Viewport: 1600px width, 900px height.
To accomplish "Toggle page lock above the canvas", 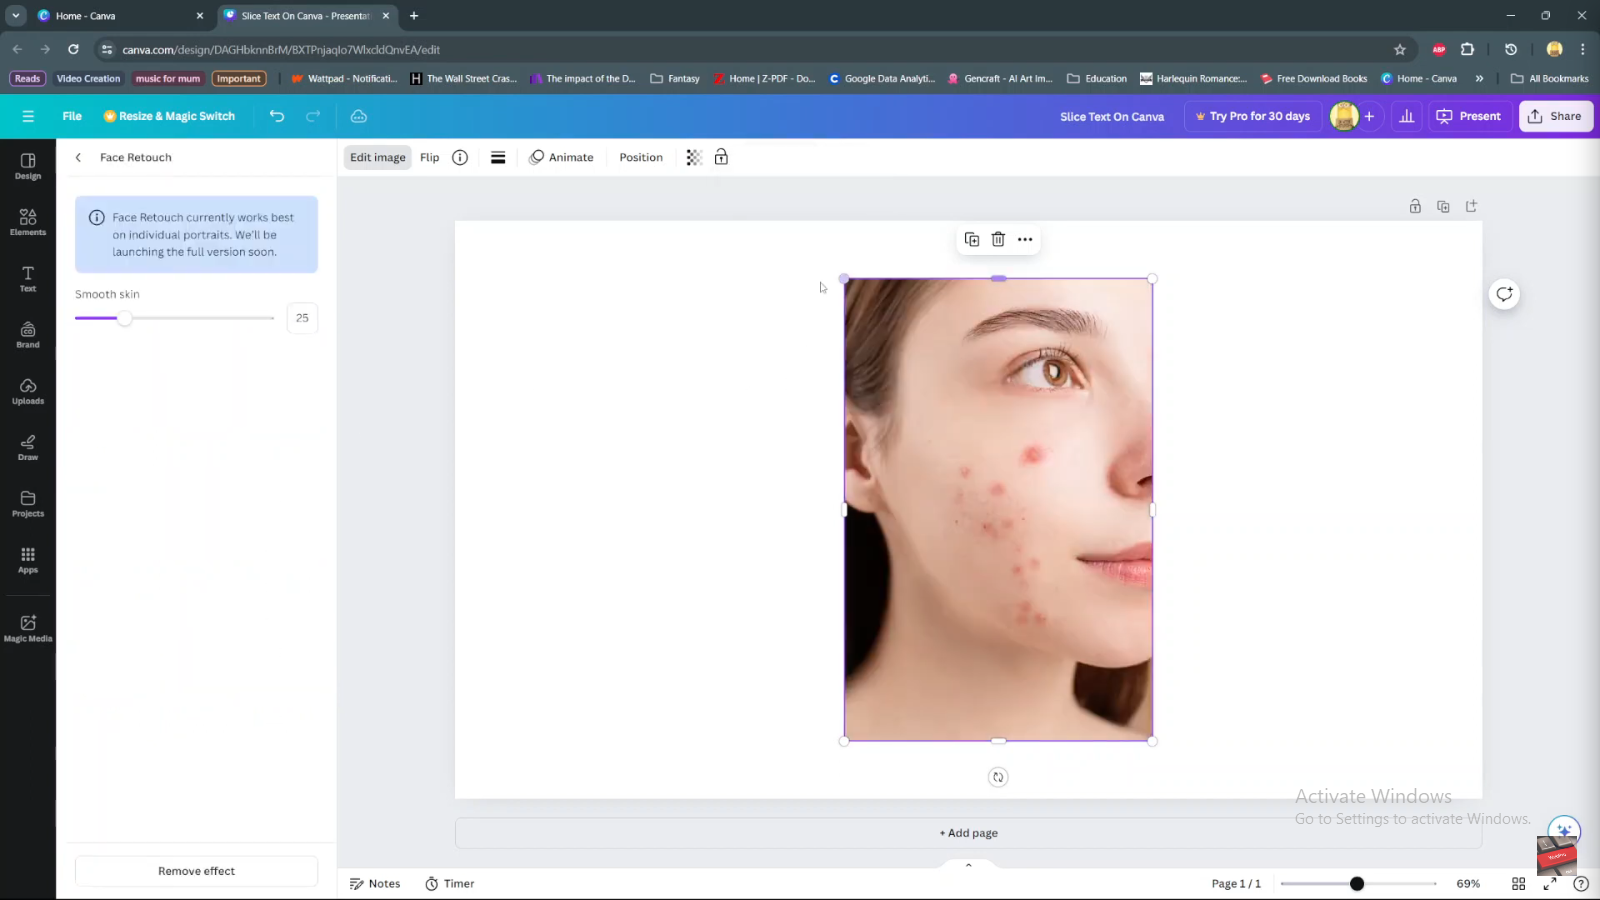I will point(1415,206).
